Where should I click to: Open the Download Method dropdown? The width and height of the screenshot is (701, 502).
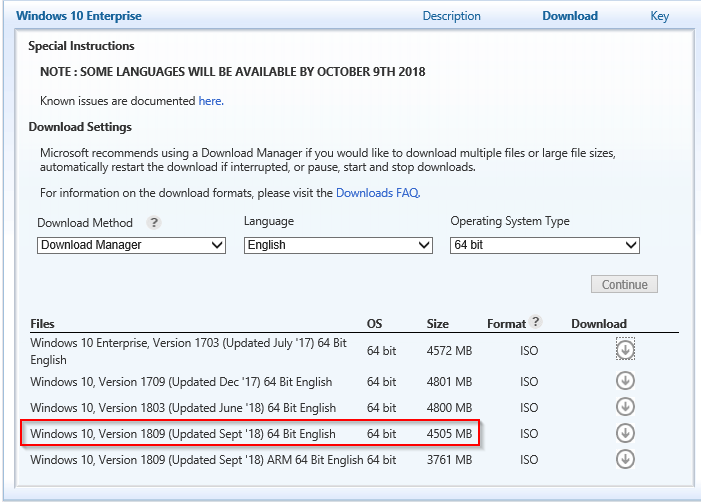click(x=131, y=245)
